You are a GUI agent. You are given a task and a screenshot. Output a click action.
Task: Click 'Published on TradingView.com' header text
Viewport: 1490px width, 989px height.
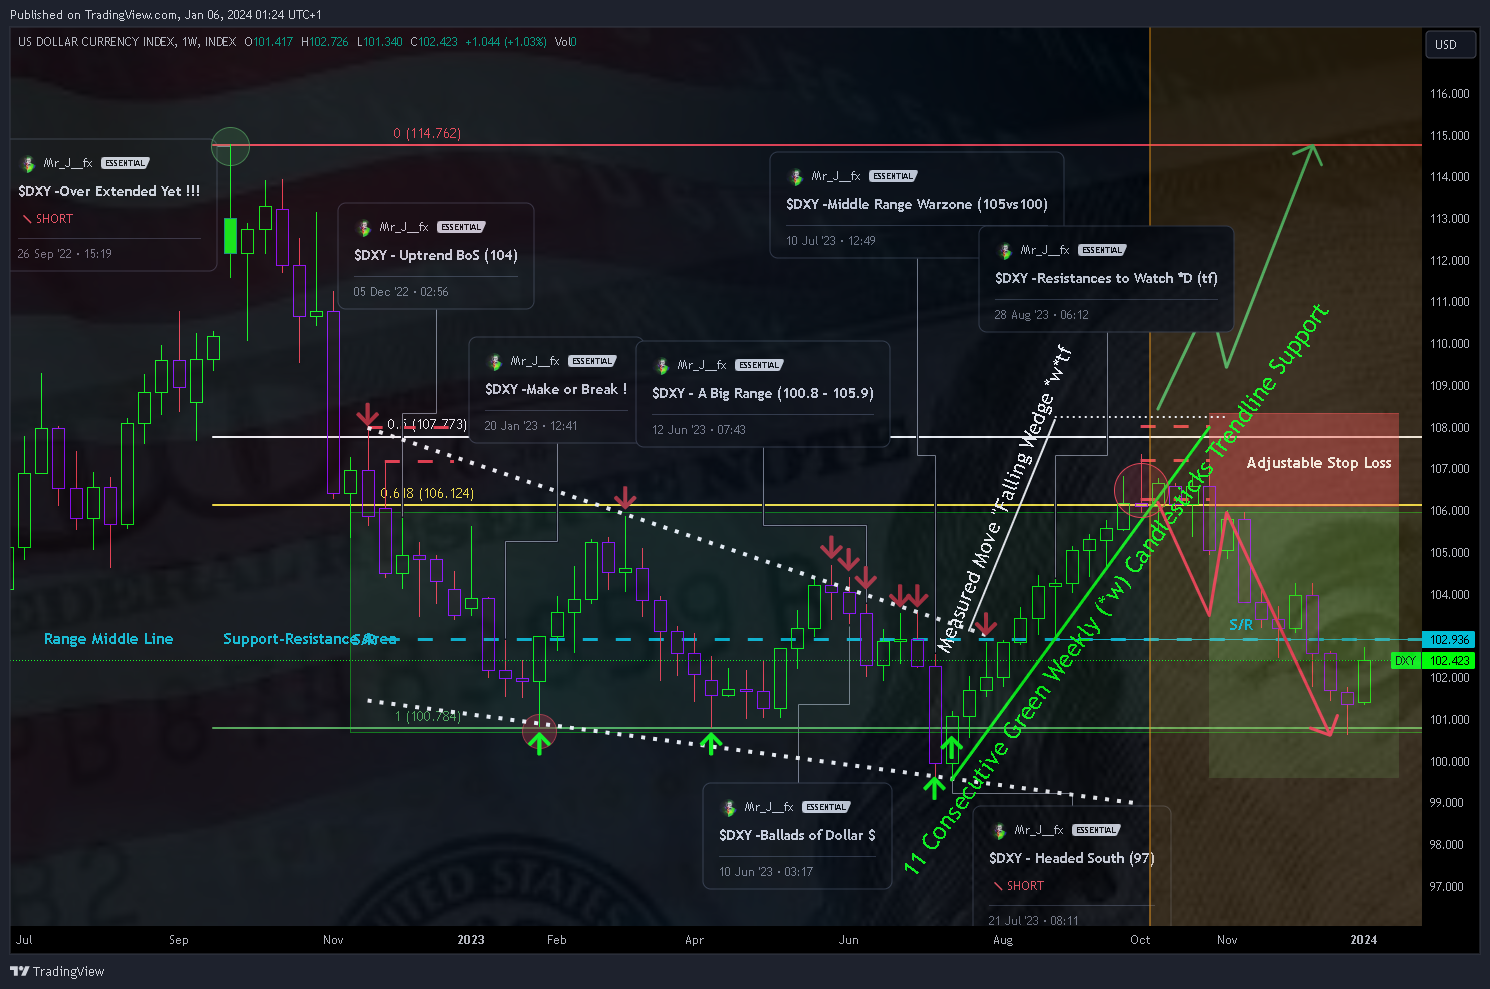(x=93, y=15)
